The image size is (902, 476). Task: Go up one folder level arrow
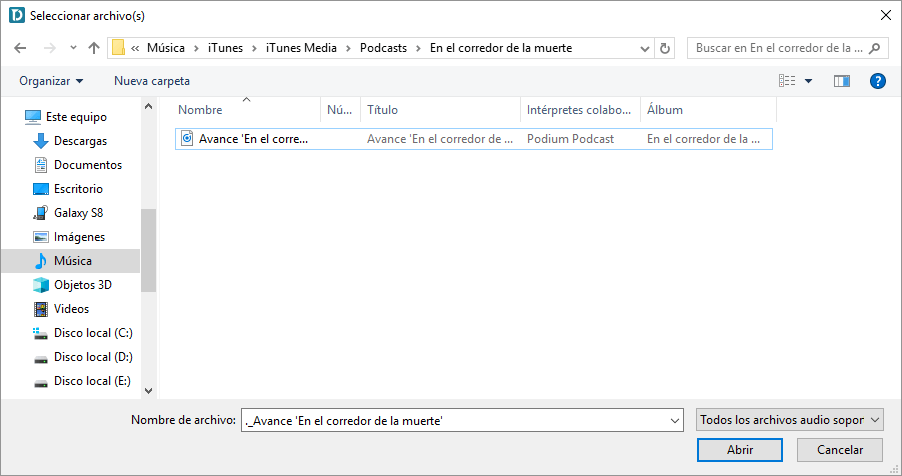(94, 48)
